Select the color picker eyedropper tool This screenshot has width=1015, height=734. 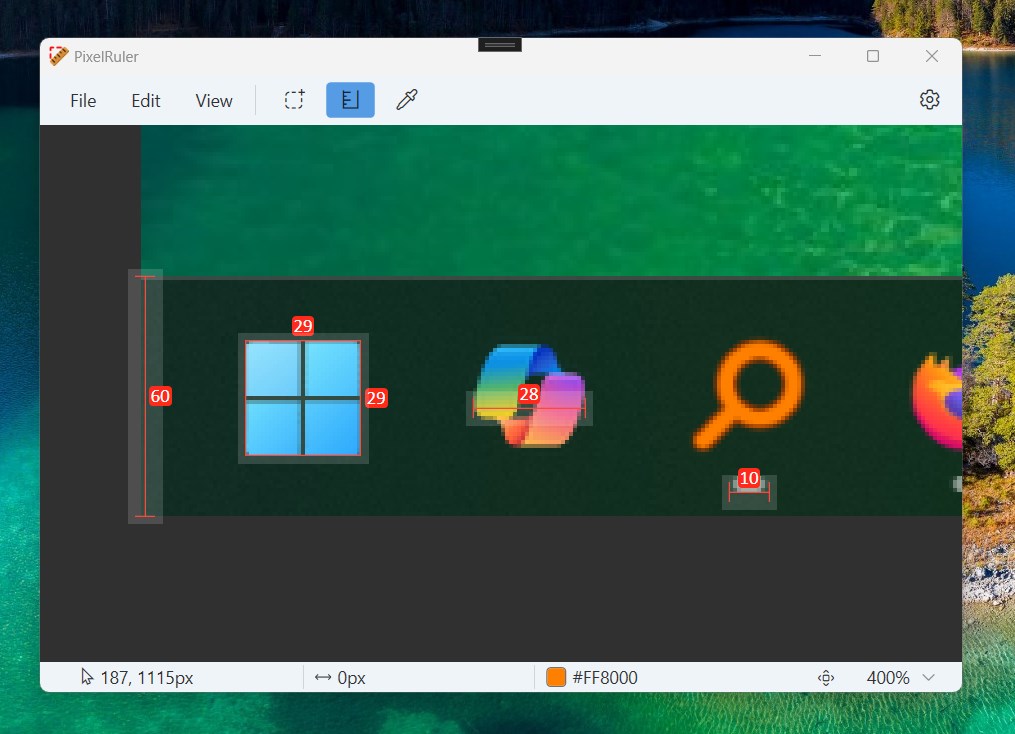click(407, 100)
